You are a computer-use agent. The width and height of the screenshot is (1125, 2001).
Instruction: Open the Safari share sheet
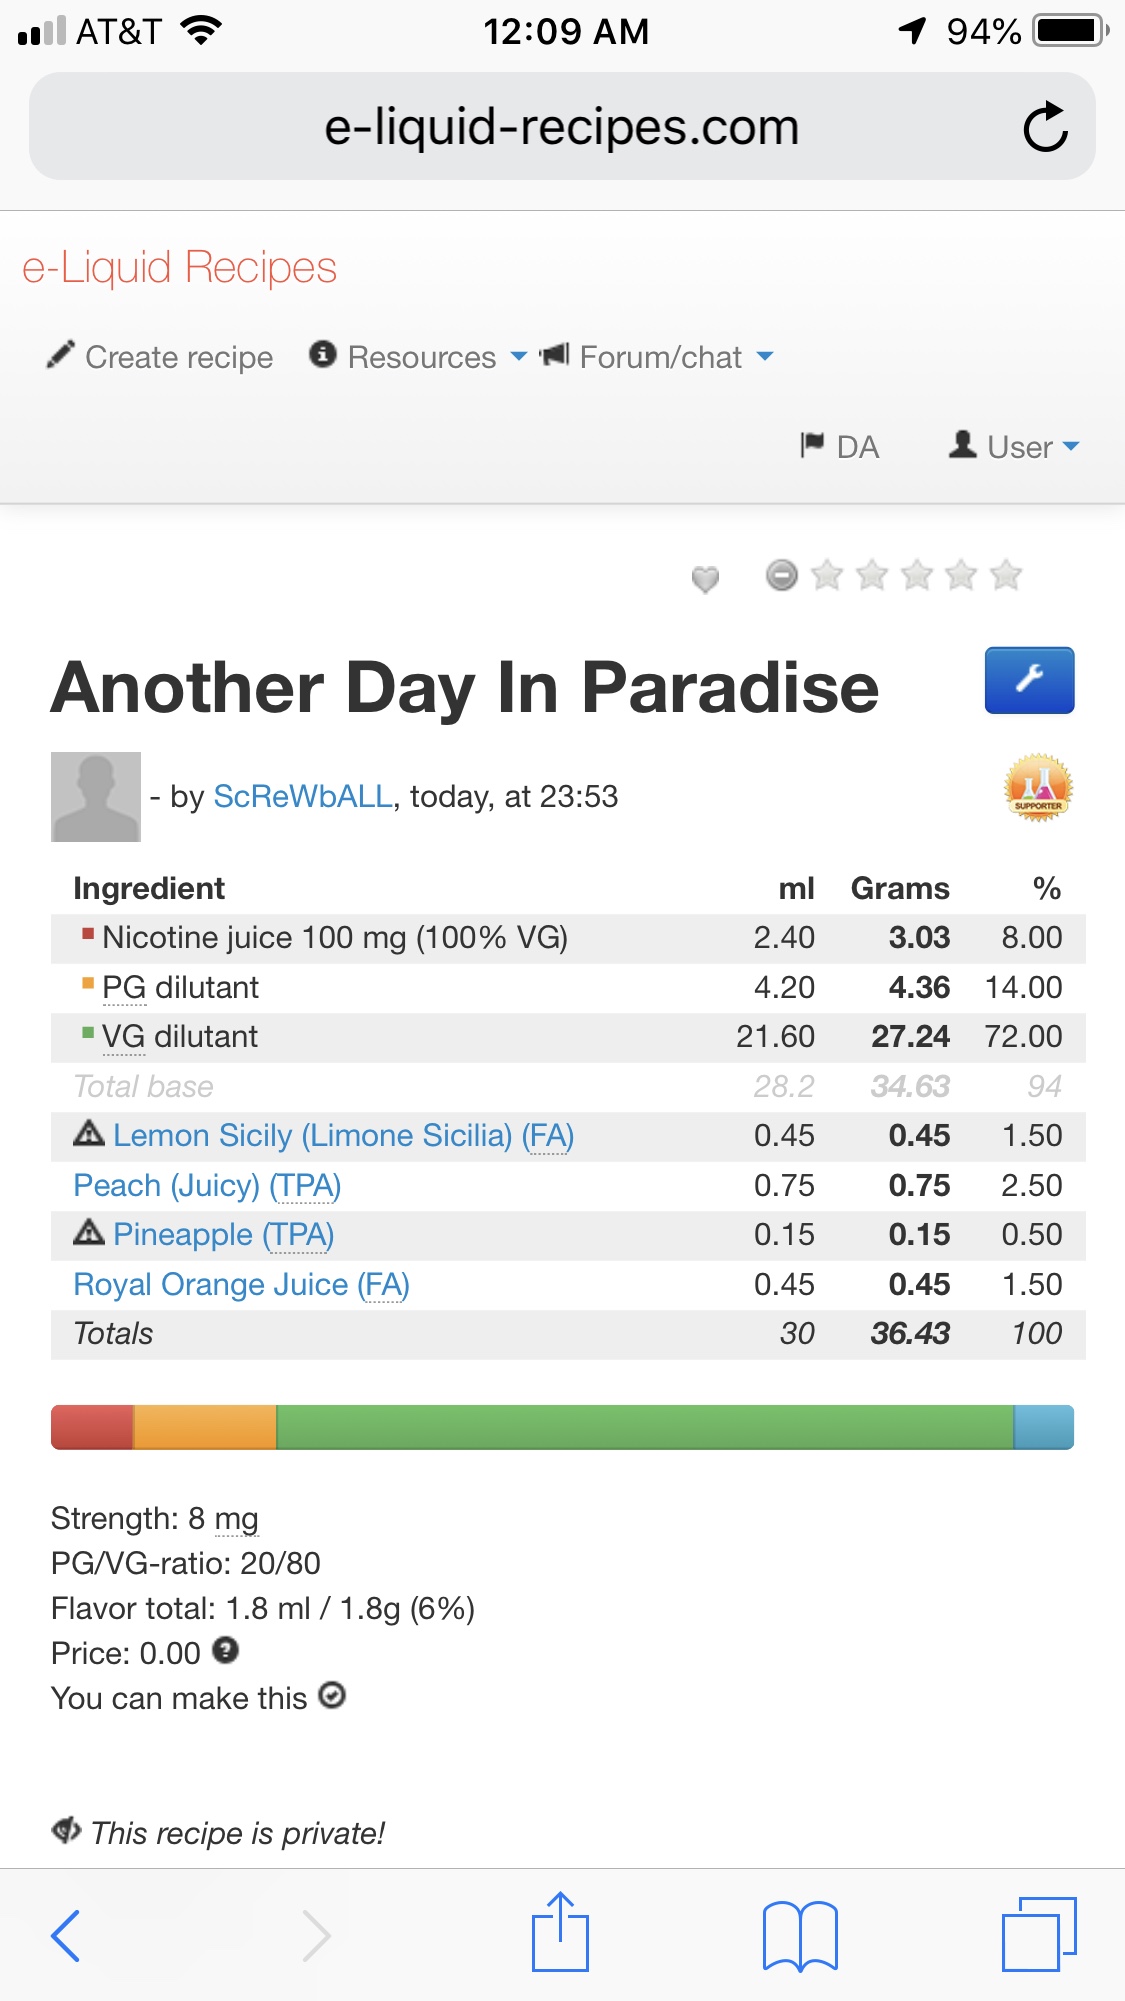[560, 1933]
